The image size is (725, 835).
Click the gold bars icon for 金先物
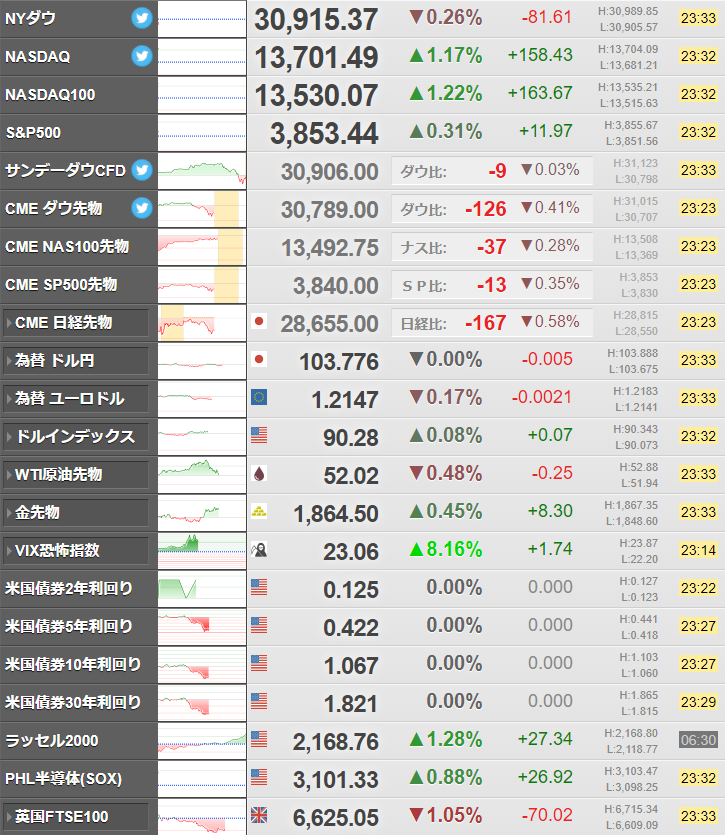click(x=259, y=511)
